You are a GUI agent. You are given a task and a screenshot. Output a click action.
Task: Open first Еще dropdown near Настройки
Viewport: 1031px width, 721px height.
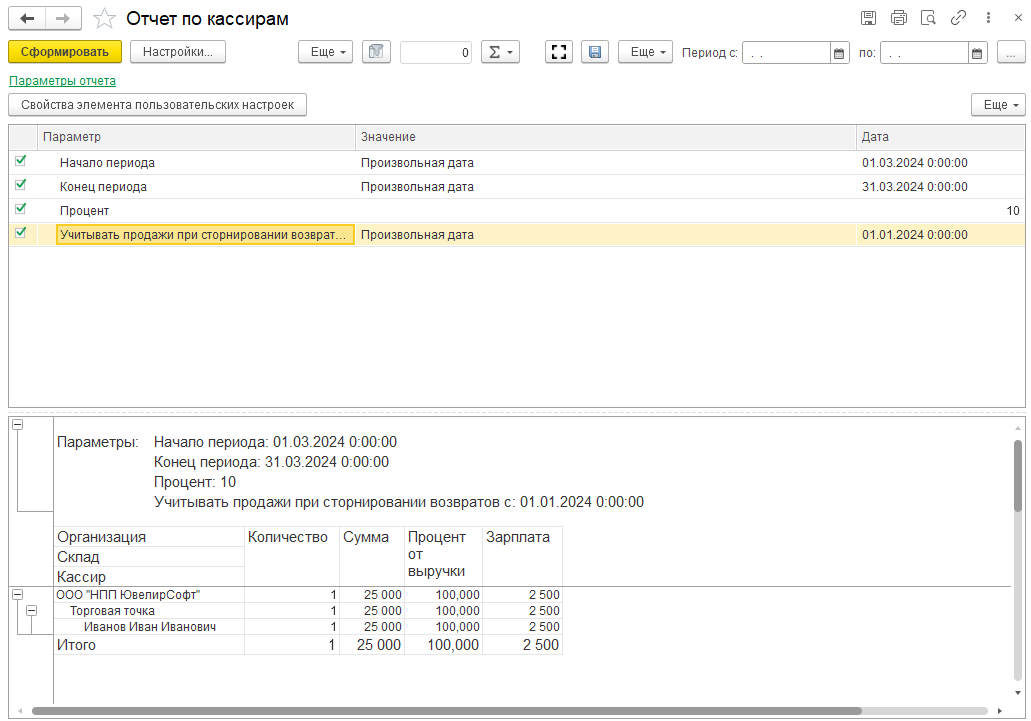click(325, 52)
